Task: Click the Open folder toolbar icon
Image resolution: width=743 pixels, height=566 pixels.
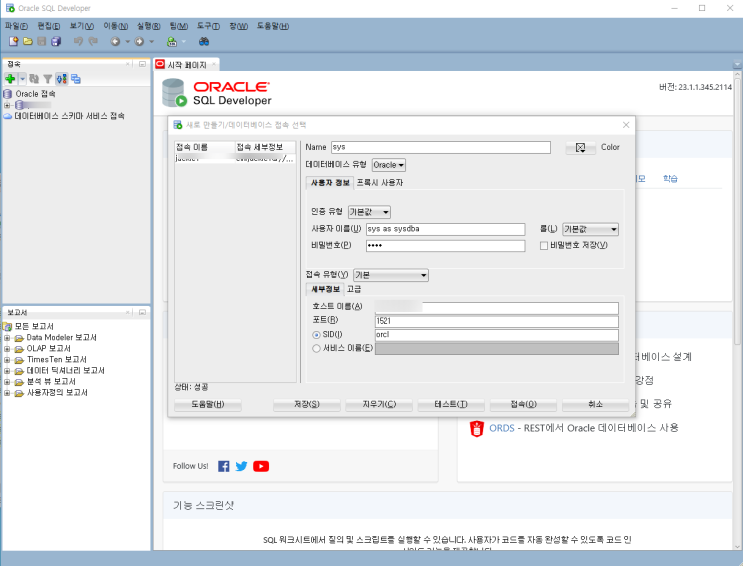Action: pyautogui.click(x=28, y=41)
